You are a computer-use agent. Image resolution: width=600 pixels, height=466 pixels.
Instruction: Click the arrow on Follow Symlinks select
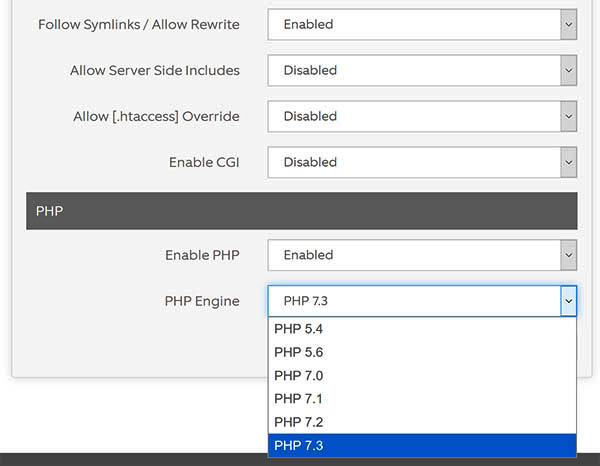pos(569,24)
